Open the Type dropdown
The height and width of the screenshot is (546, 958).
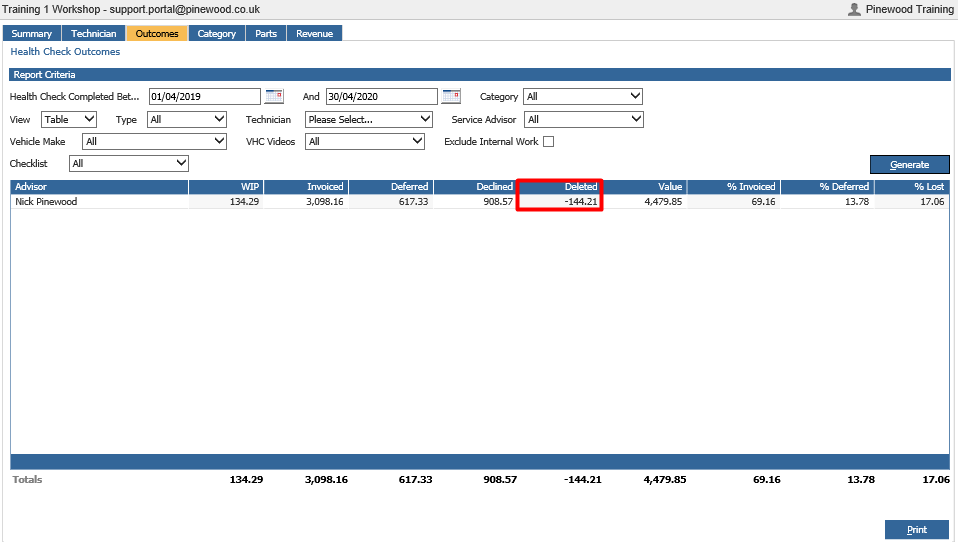[187, 119]
